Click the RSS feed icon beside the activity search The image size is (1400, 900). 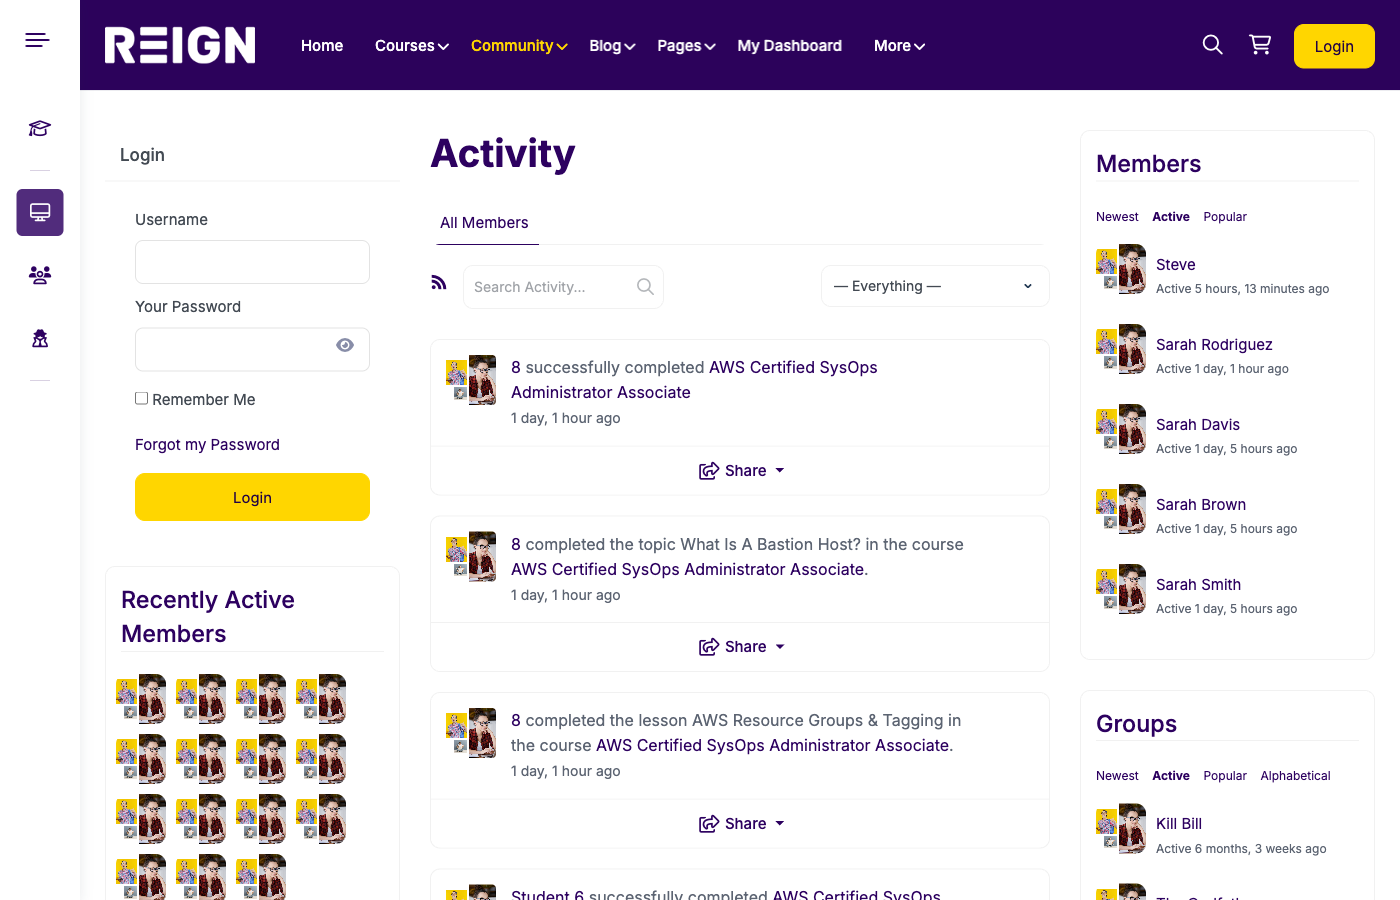[x=438, y=282]
